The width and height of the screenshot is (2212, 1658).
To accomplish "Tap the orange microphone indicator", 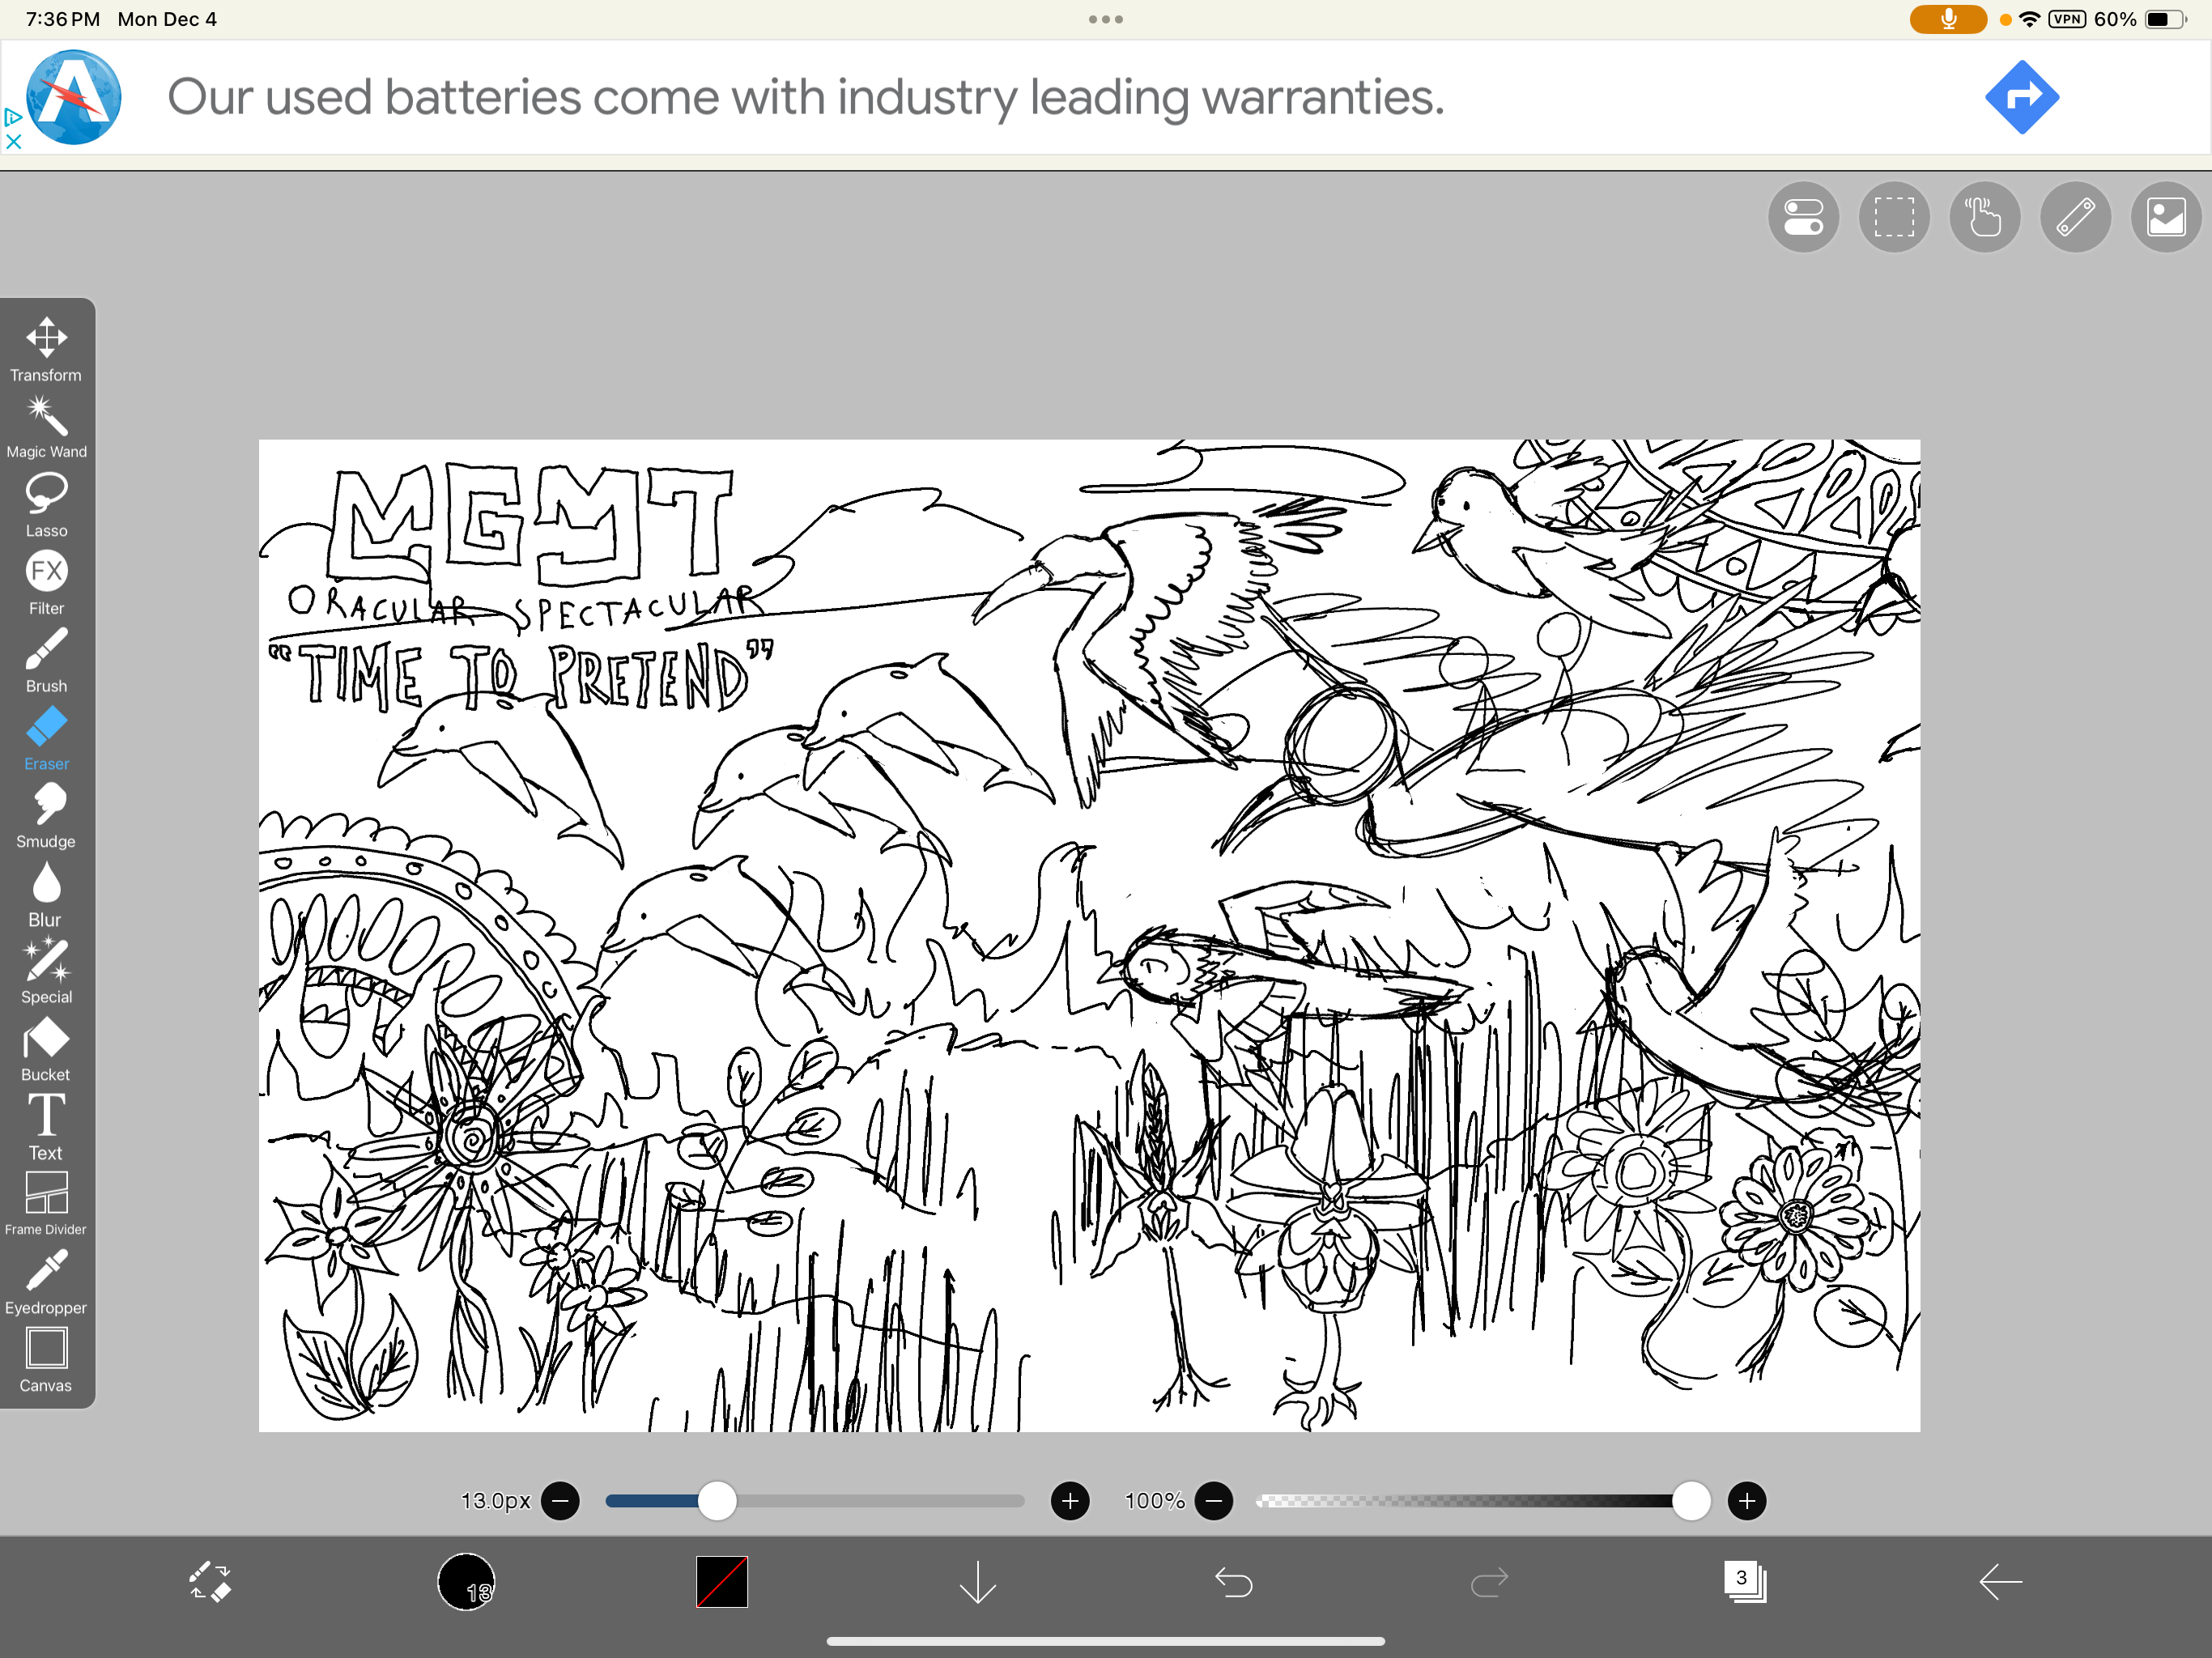I will point(1948,19).
